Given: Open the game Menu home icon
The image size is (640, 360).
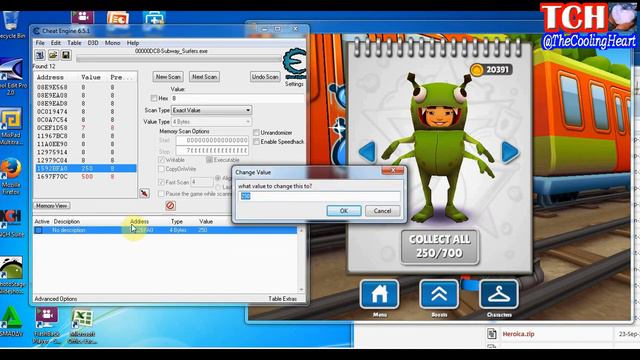Looking at the screenshot, I should pyautogui.click(x=379, y=294).
